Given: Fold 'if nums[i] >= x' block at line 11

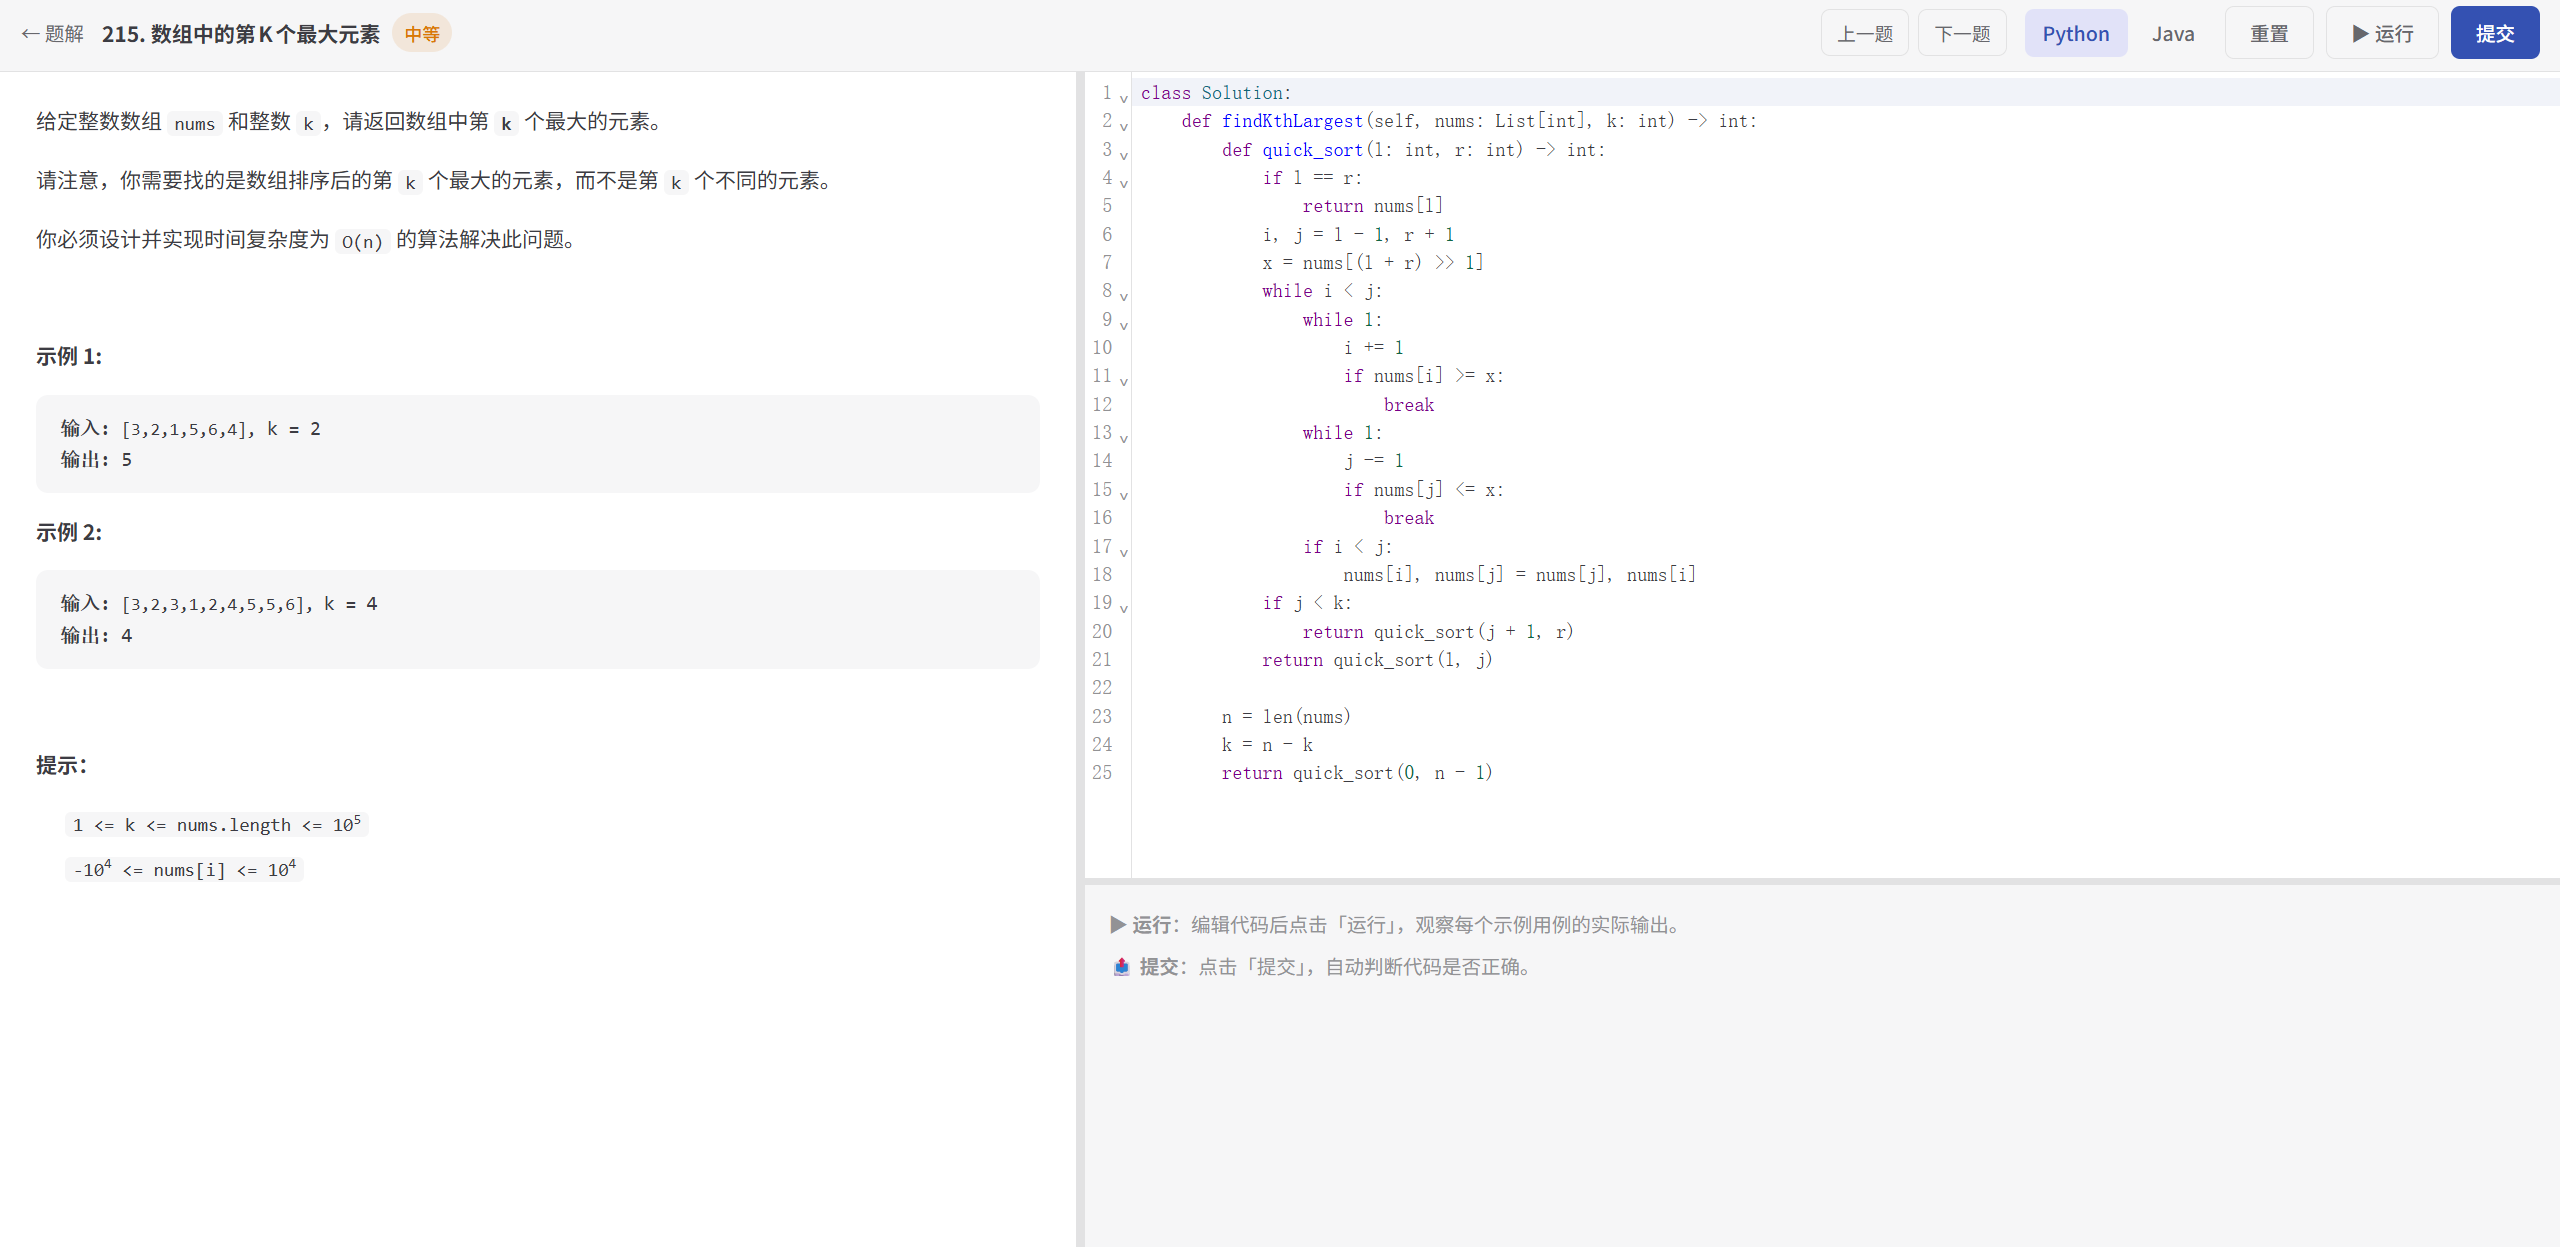Looking at the screenshot, I should click(x=1124, y=381).
